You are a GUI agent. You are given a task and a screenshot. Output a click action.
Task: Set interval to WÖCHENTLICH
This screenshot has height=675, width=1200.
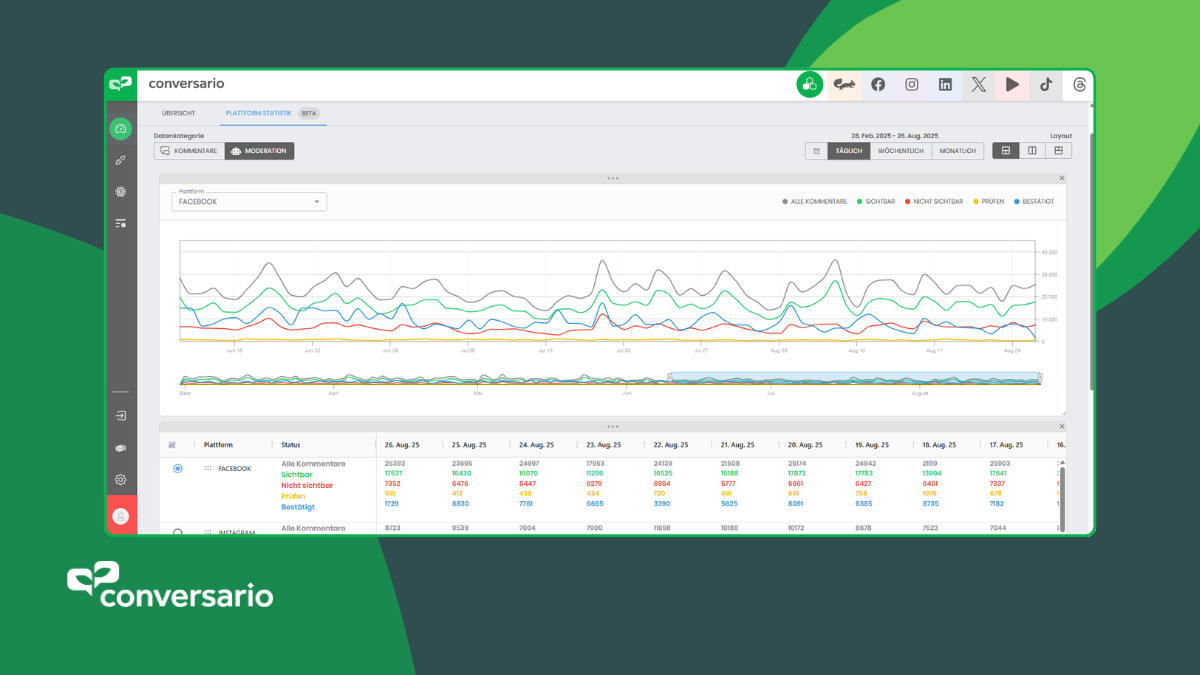[x=901, y=151]
